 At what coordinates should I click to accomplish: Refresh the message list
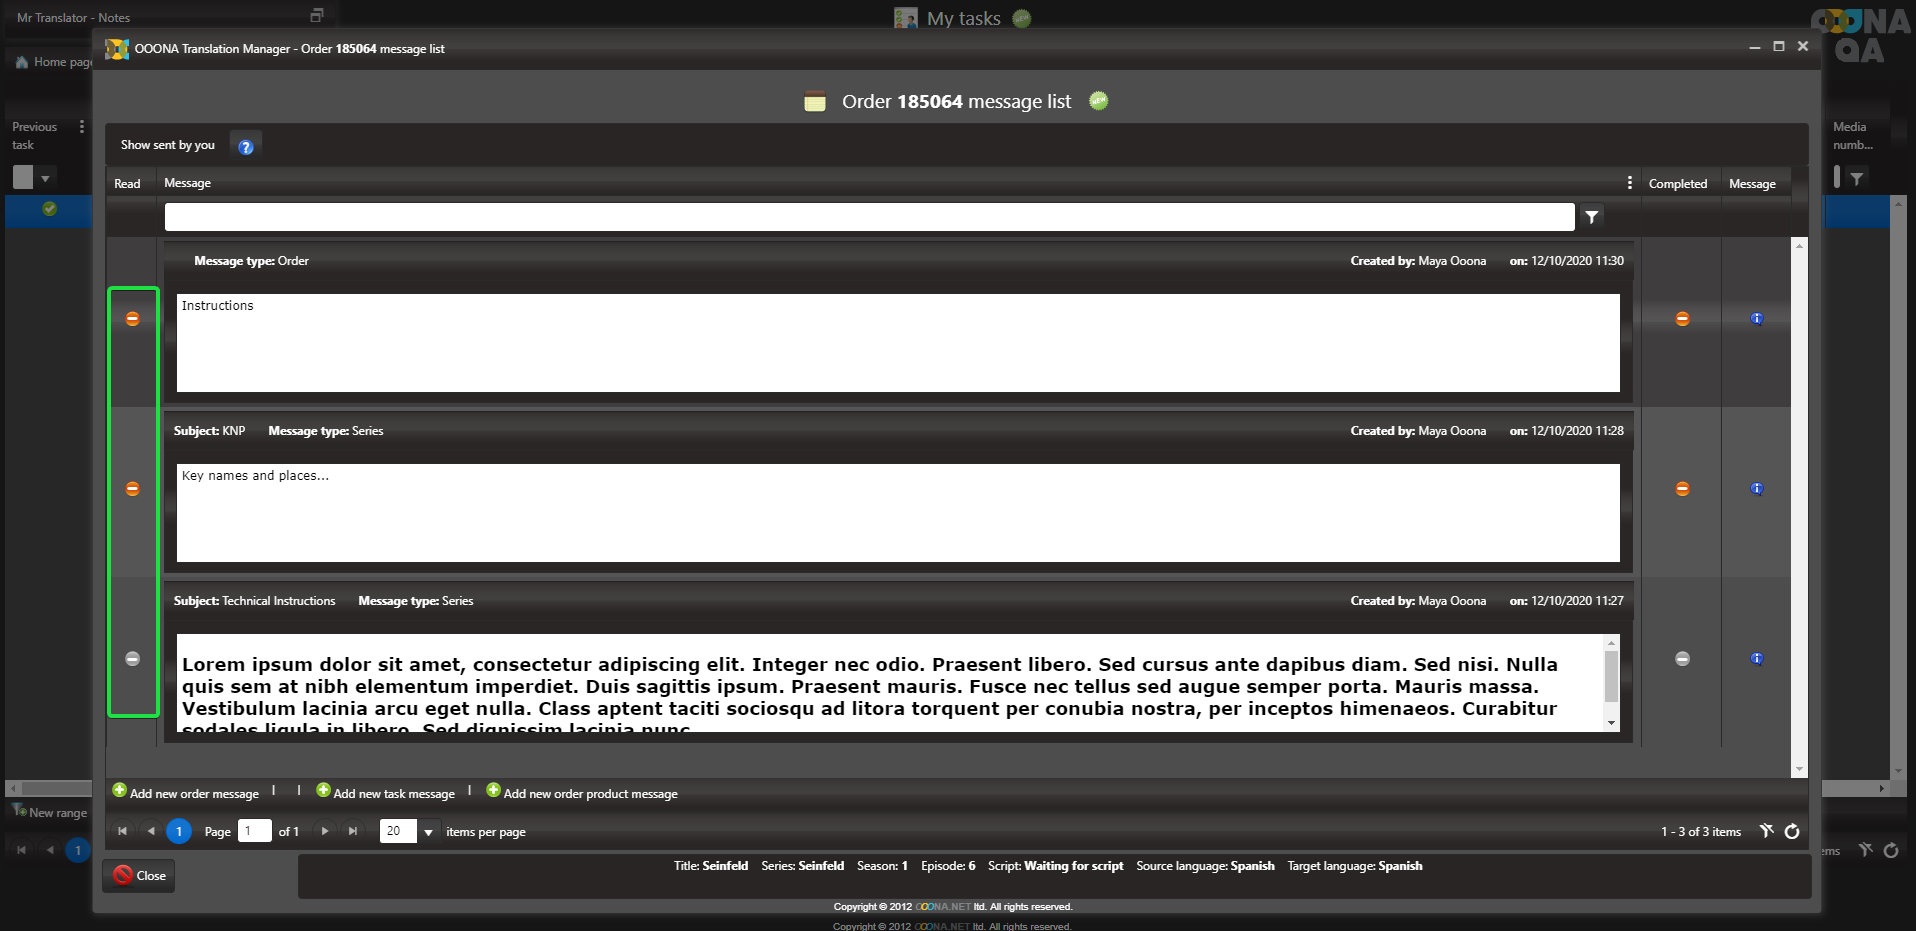1792,831
